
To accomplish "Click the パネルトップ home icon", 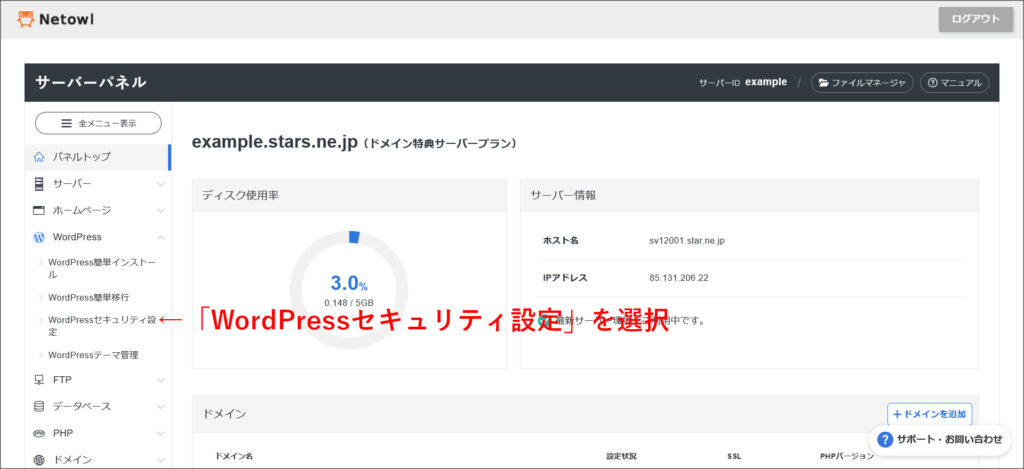I will point(39,157).
